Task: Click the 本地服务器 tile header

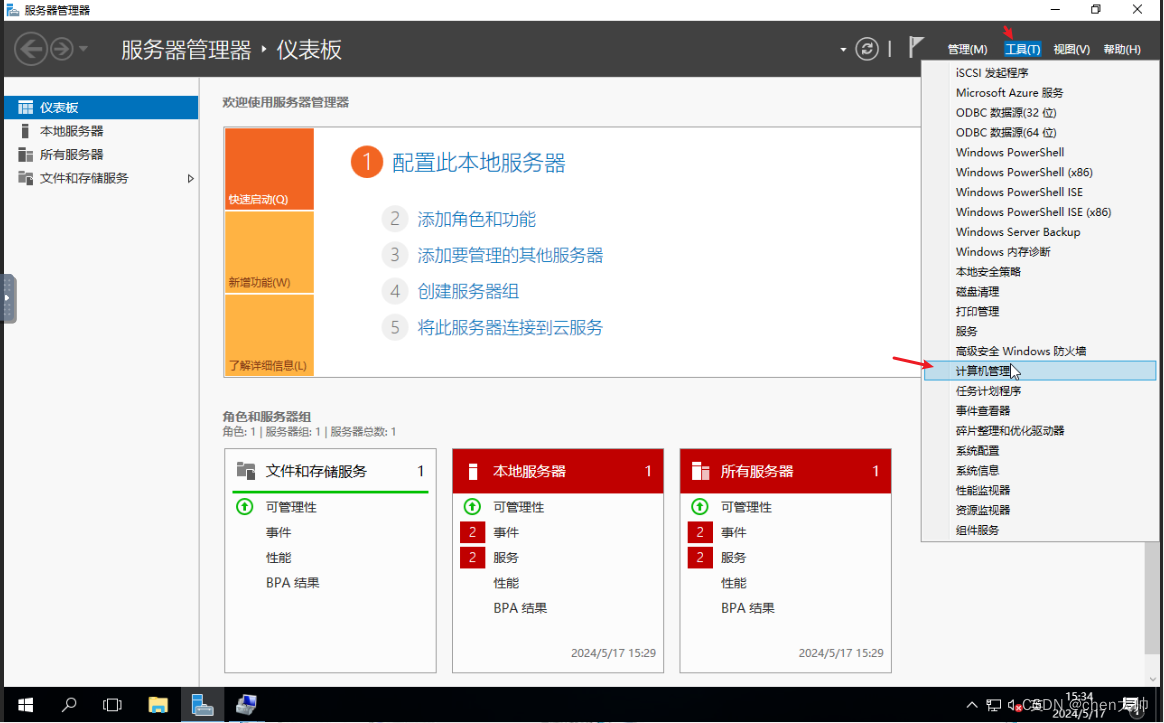Action: (558, 471)
